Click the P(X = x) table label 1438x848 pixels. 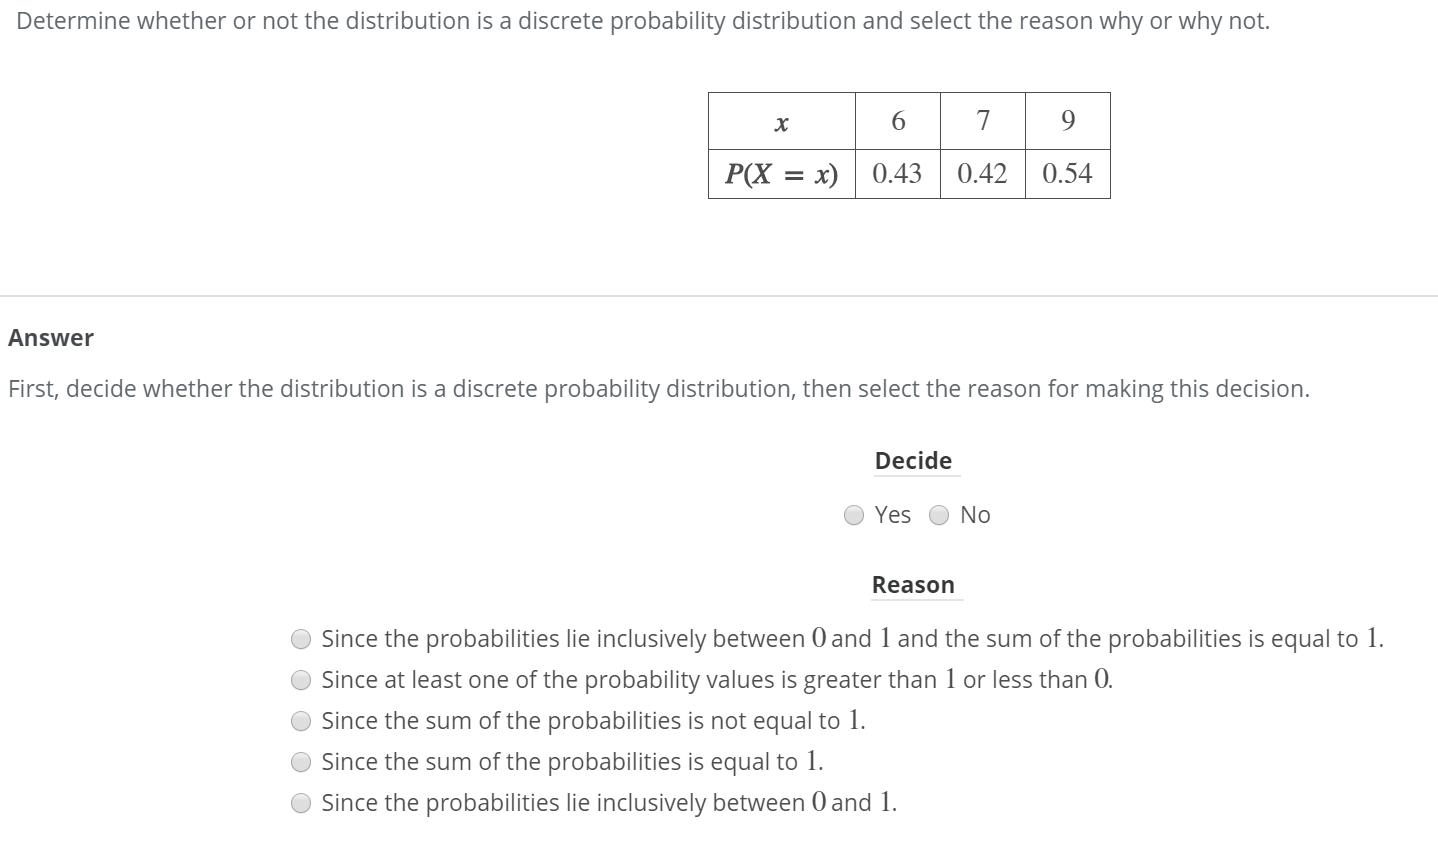(781, 173)
